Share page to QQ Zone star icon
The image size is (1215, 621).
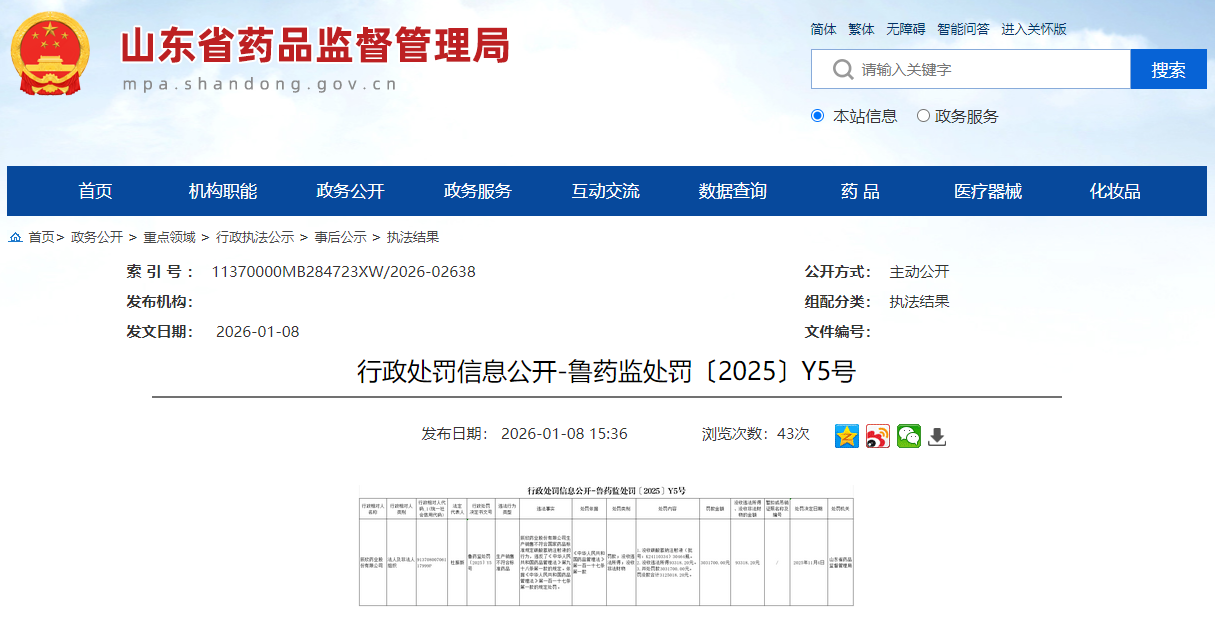847,436
